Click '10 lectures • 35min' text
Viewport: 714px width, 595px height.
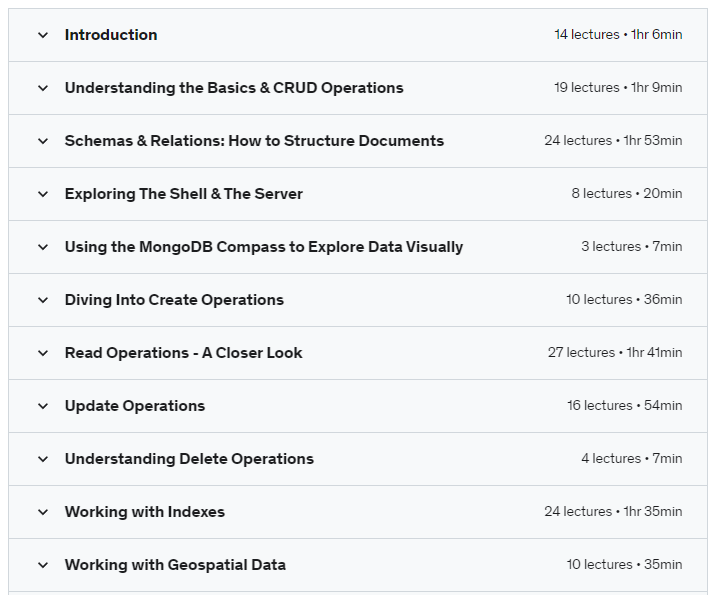tap(624, 564)
